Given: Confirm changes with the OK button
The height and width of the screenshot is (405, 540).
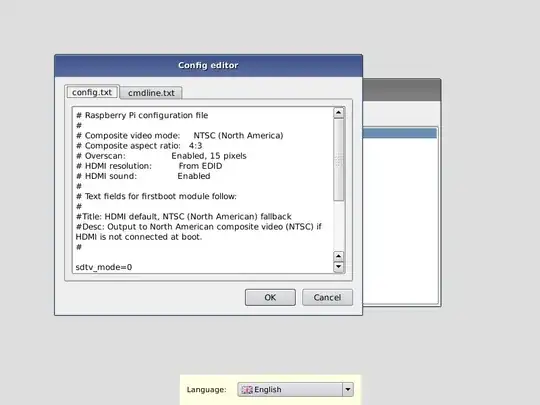Looking at the screenshot, I should (x=270, y=297).
